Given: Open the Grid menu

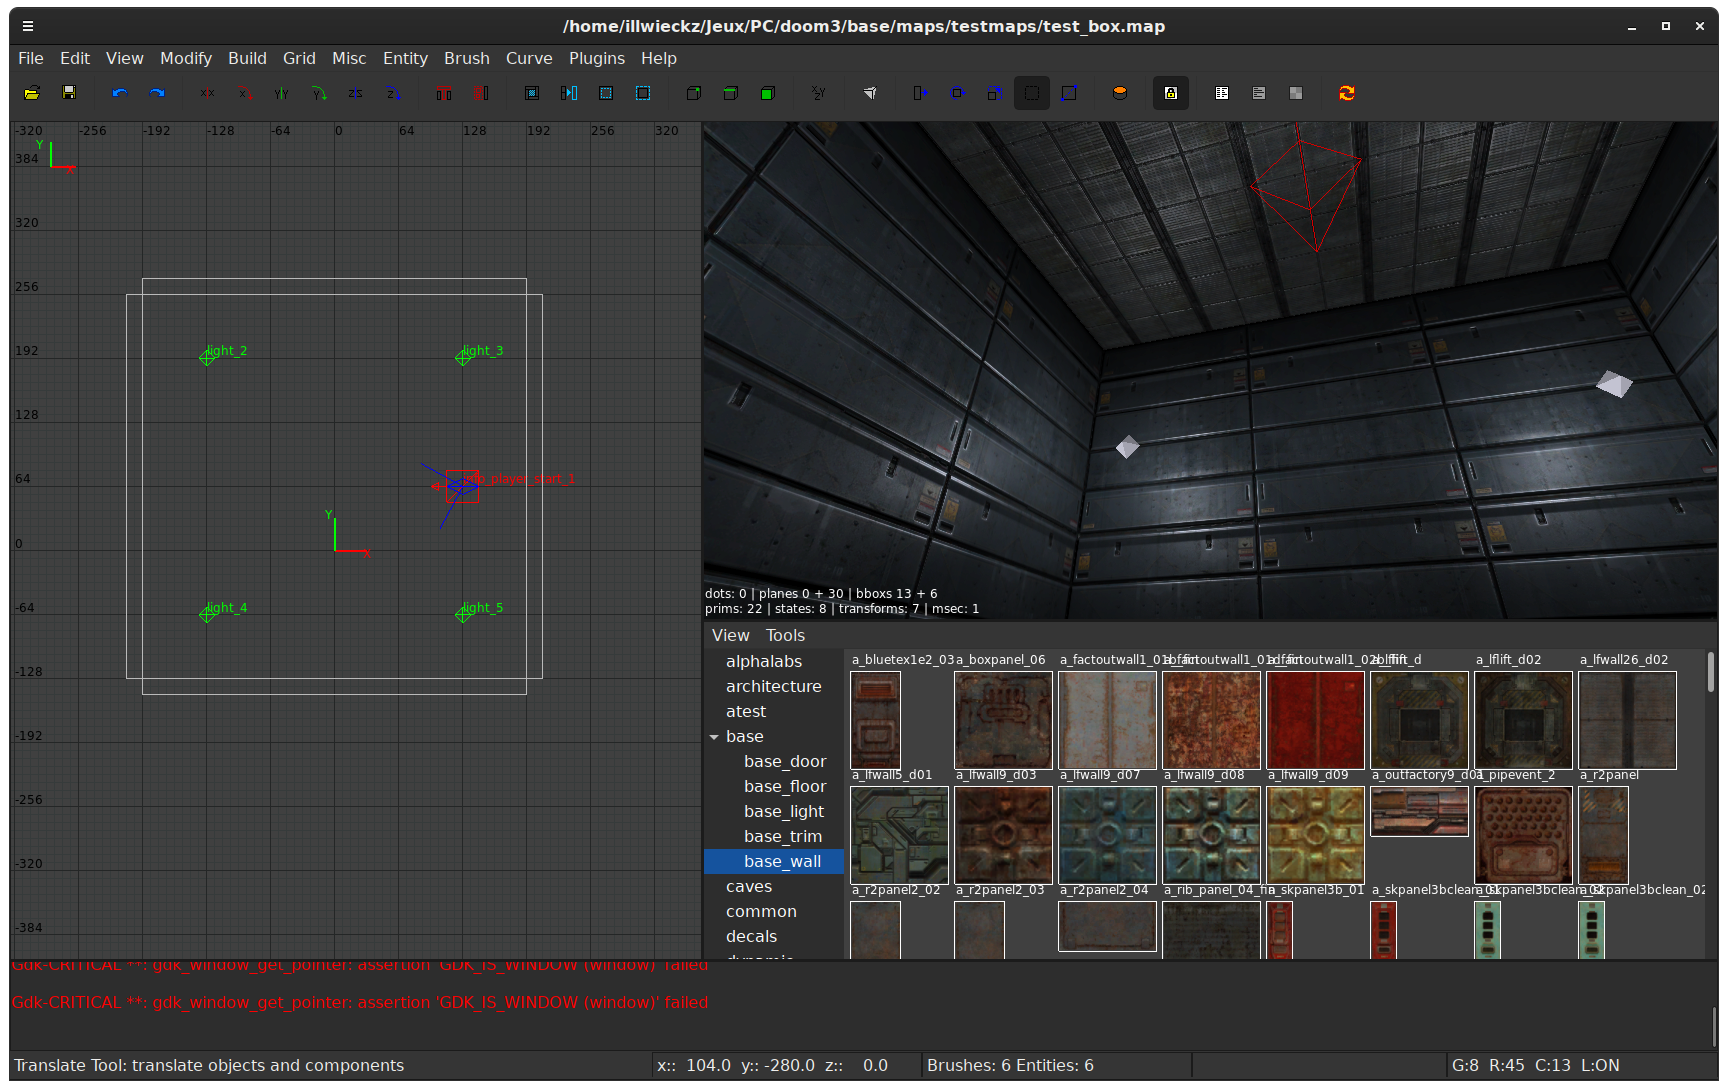Looking at the screenshot, I should [299, 58].
